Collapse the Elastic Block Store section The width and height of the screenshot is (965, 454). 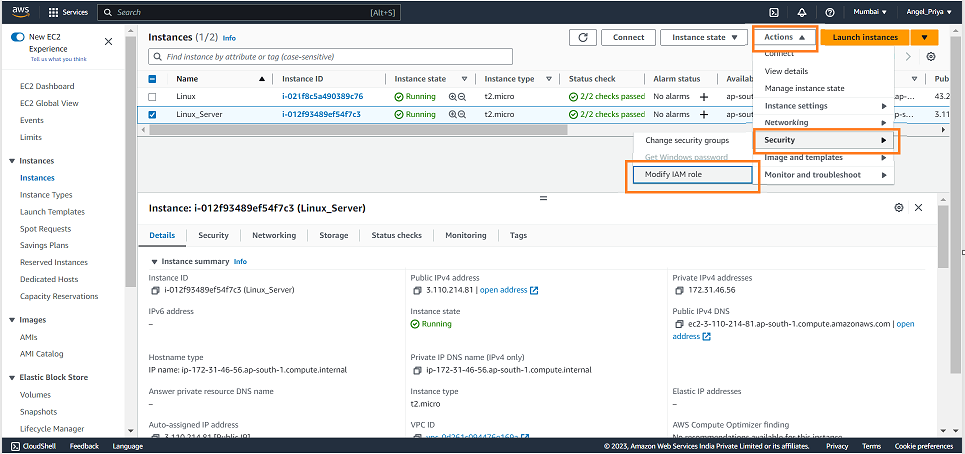tap(12, 378)
